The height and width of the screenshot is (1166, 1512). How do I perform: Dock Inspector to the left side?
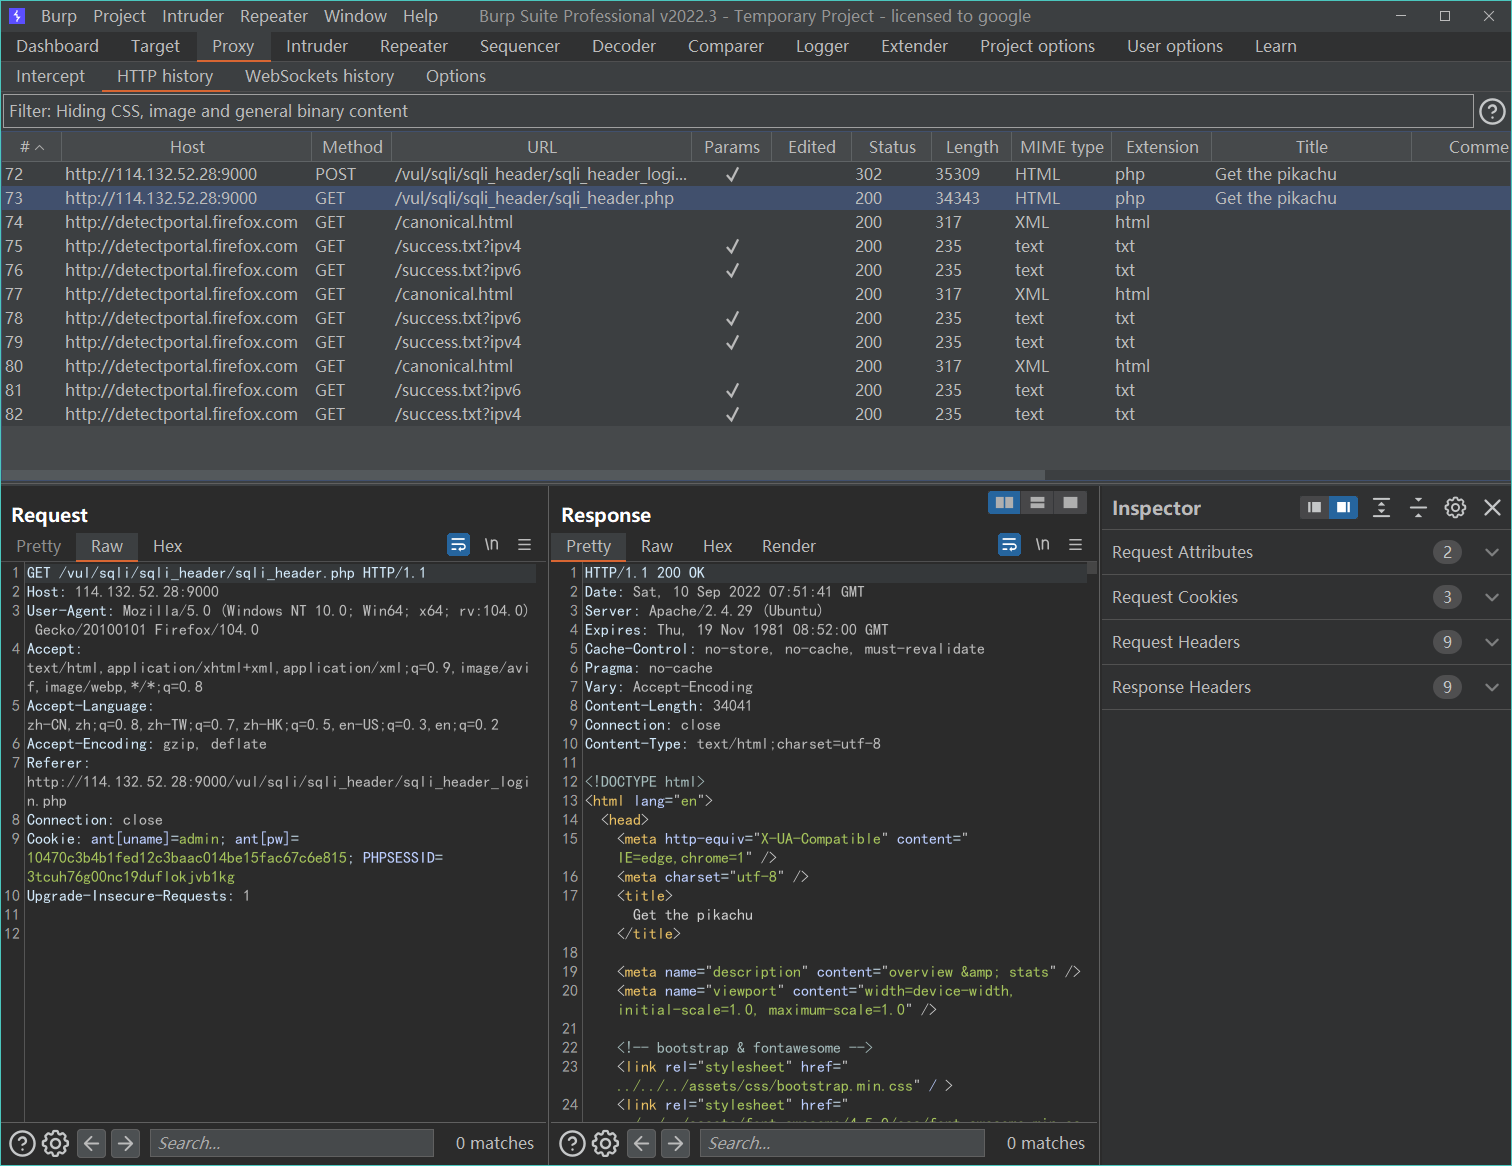[x=1314, y=507]
